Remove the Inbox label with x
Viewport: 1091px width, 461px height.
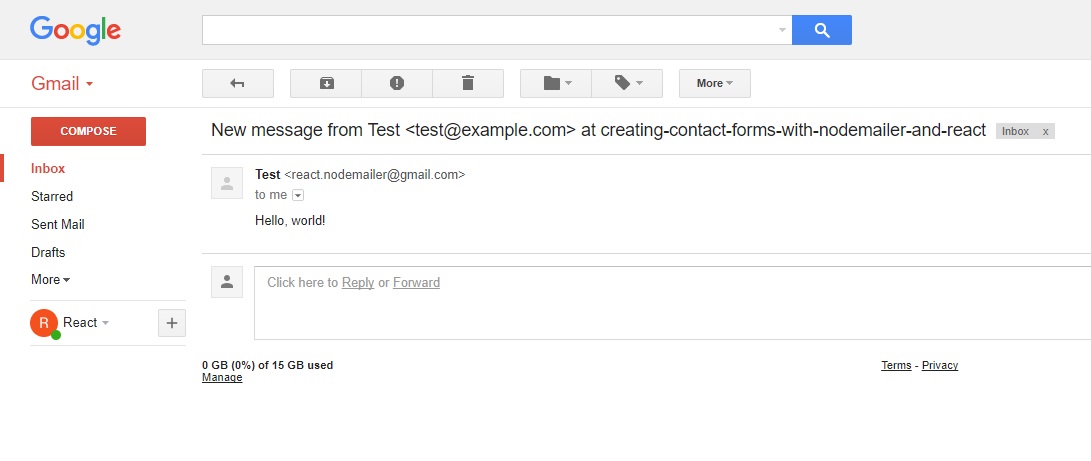1045,132
